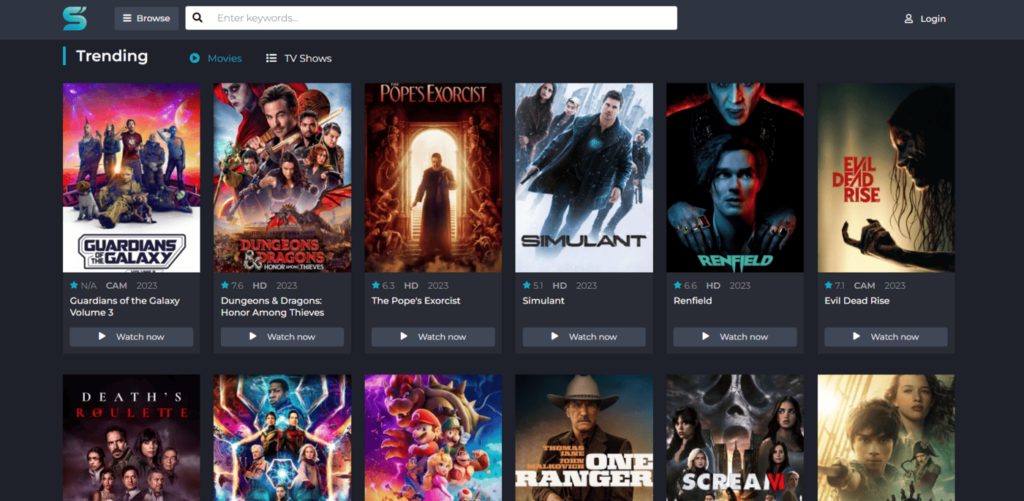1024x501 pixels.
Task: Click Watch now under Simulant
Action: point(584,337)
